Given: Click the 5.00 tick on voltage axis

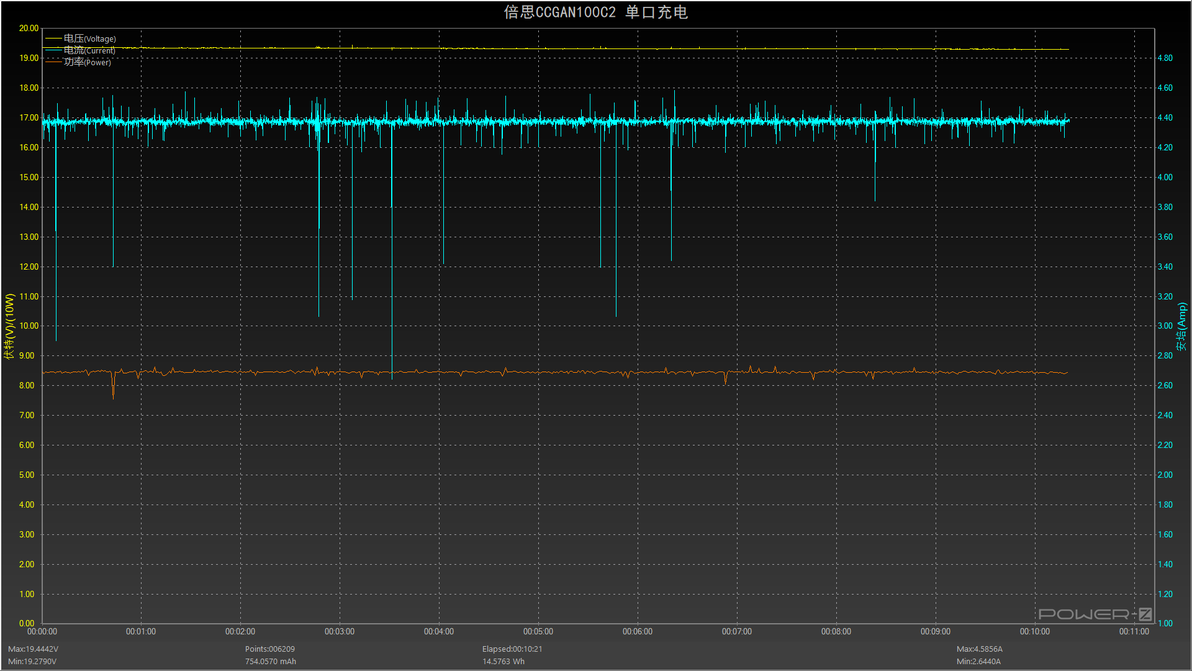Looking at the screenshot, I should tap(27, 475).
